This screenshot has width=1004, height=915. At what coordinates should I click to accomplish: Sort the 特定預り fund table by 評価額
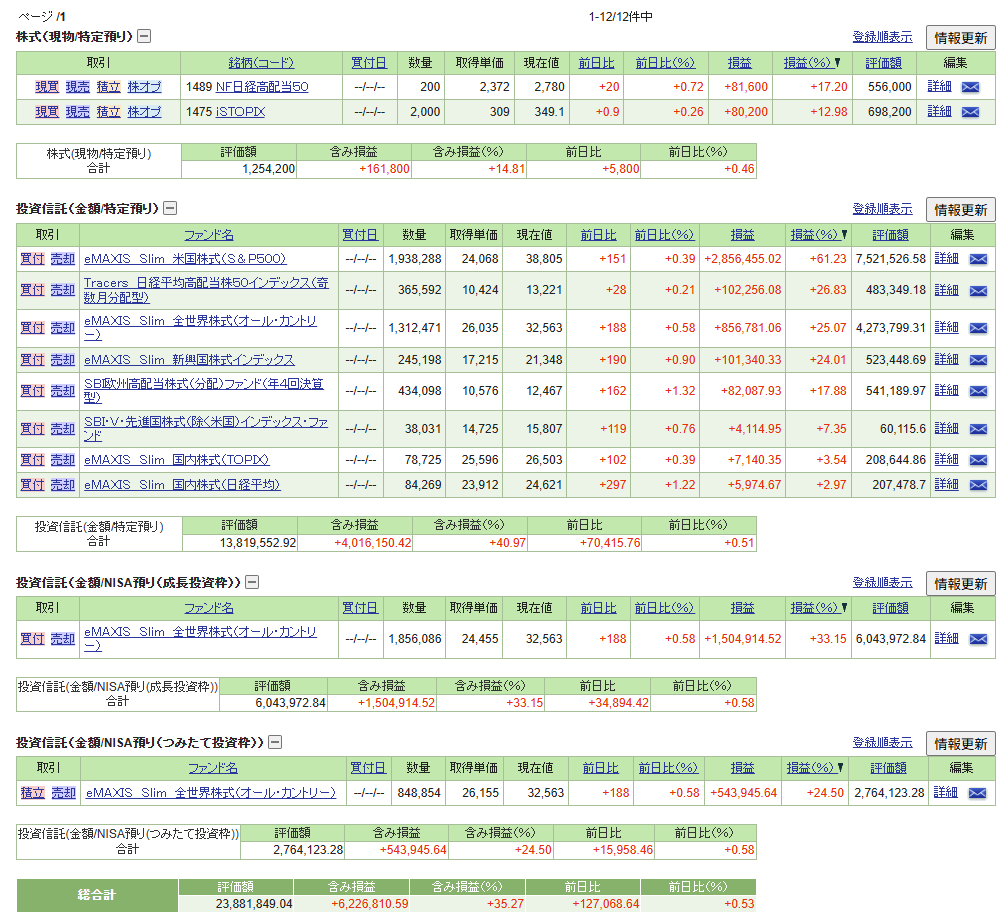coord(890,235)
